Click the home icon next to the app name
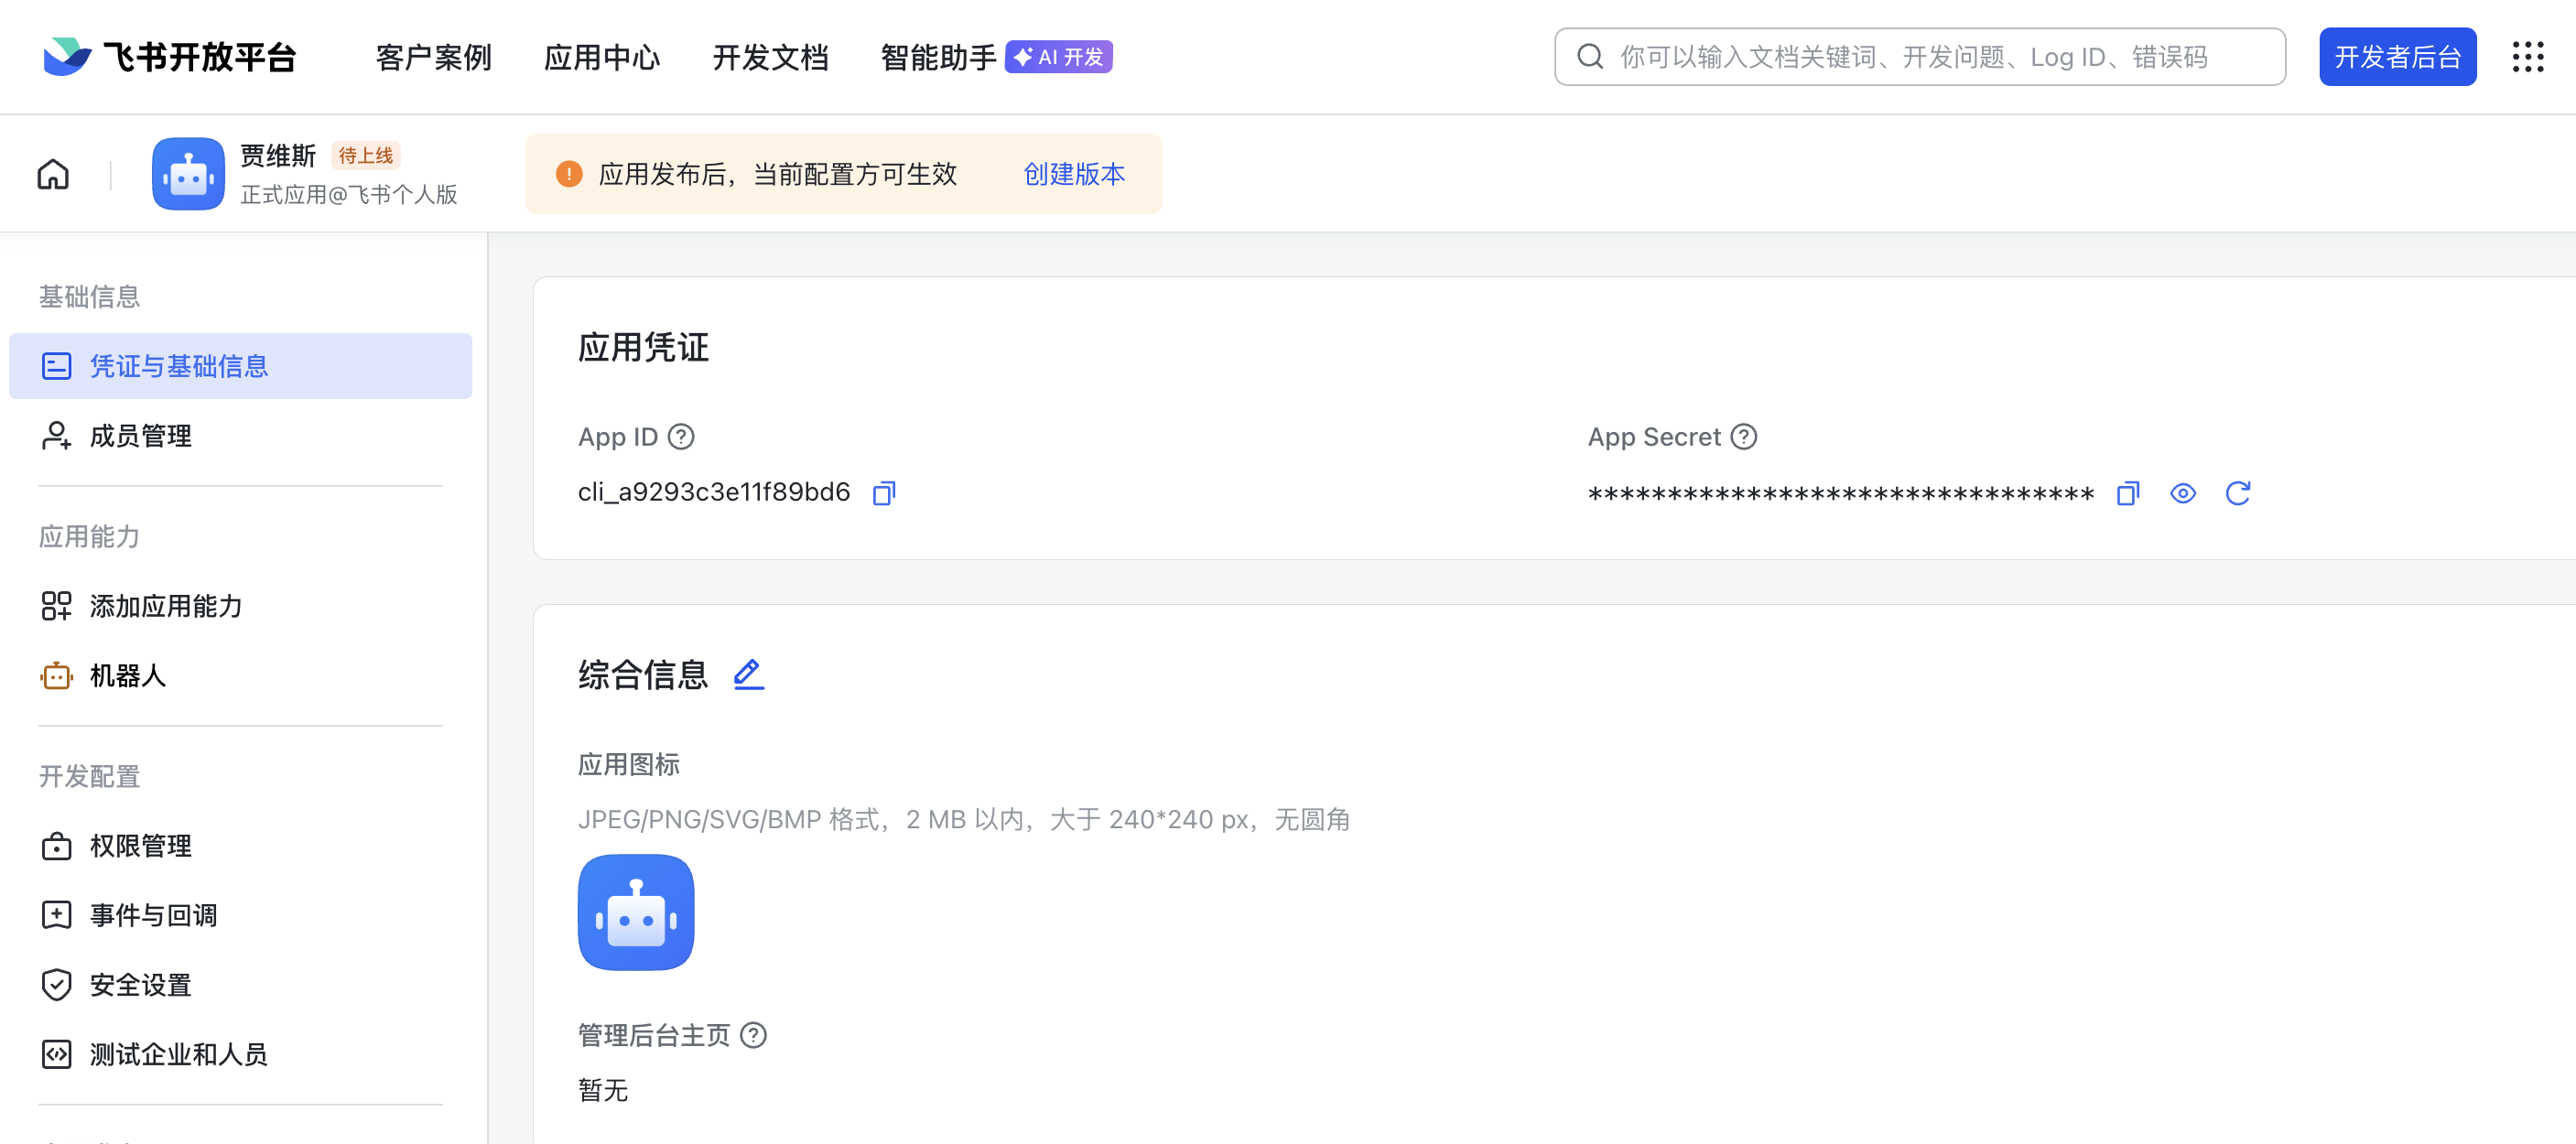The width and height of the screenshot is (2576, 1144). click(52, 173)
